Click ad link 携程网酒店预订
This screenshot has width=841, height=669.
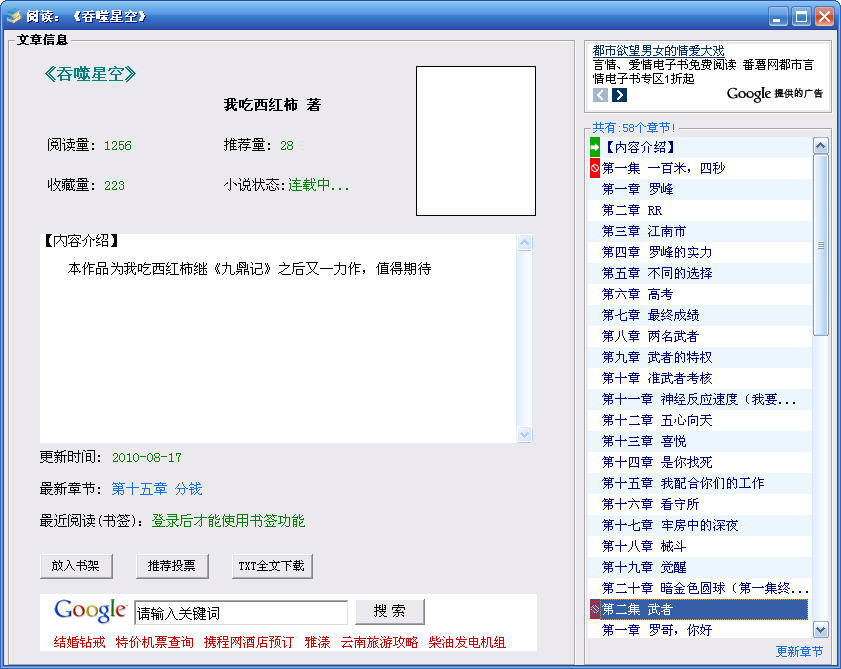pyautogui.click(x=249, y=642)
